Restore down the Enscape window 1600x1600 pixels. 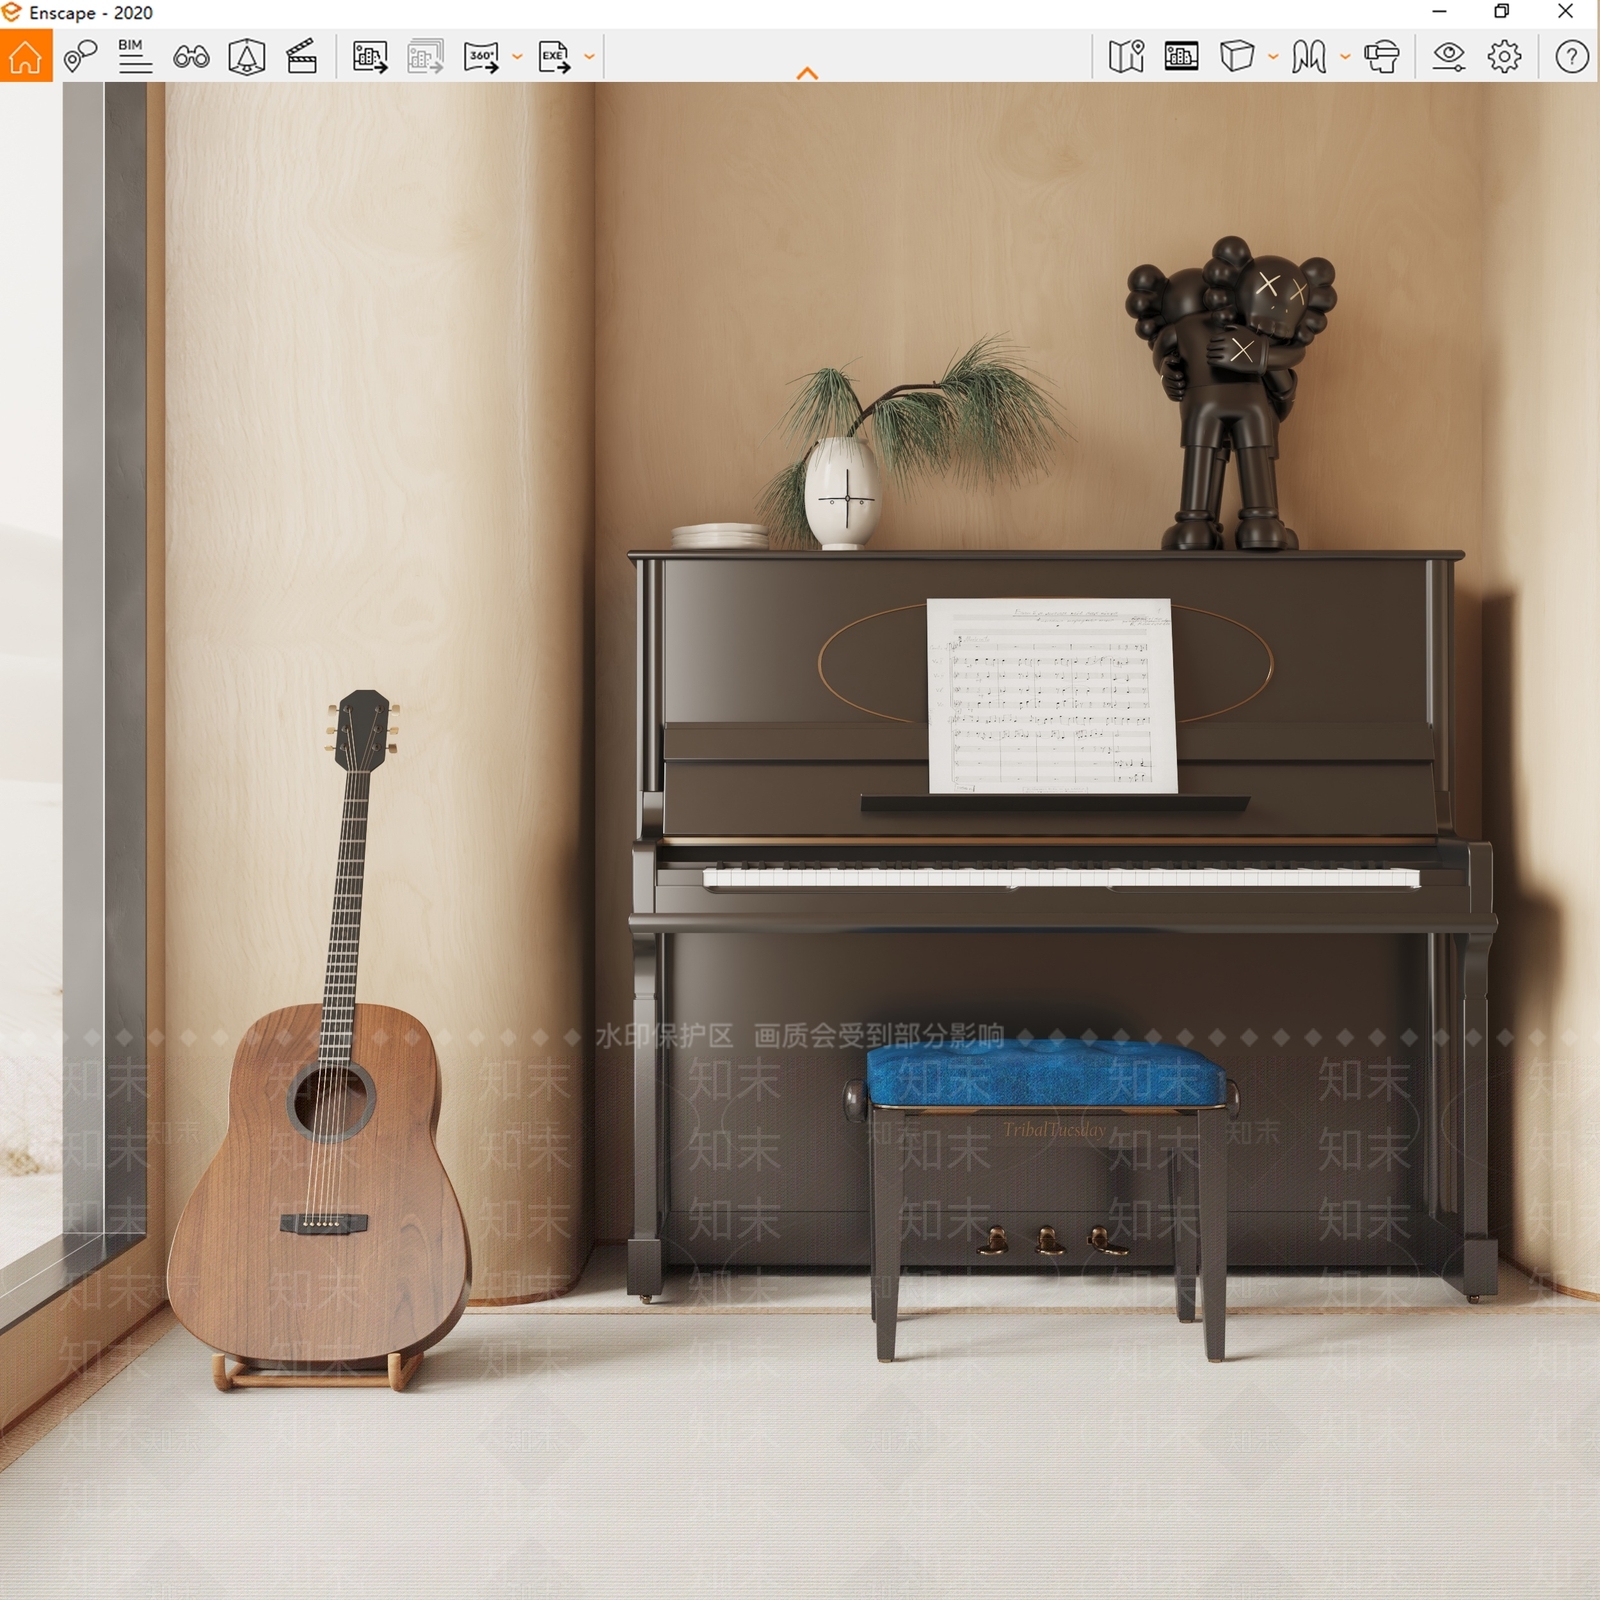pyautogui.click(x=1502, y=12)
